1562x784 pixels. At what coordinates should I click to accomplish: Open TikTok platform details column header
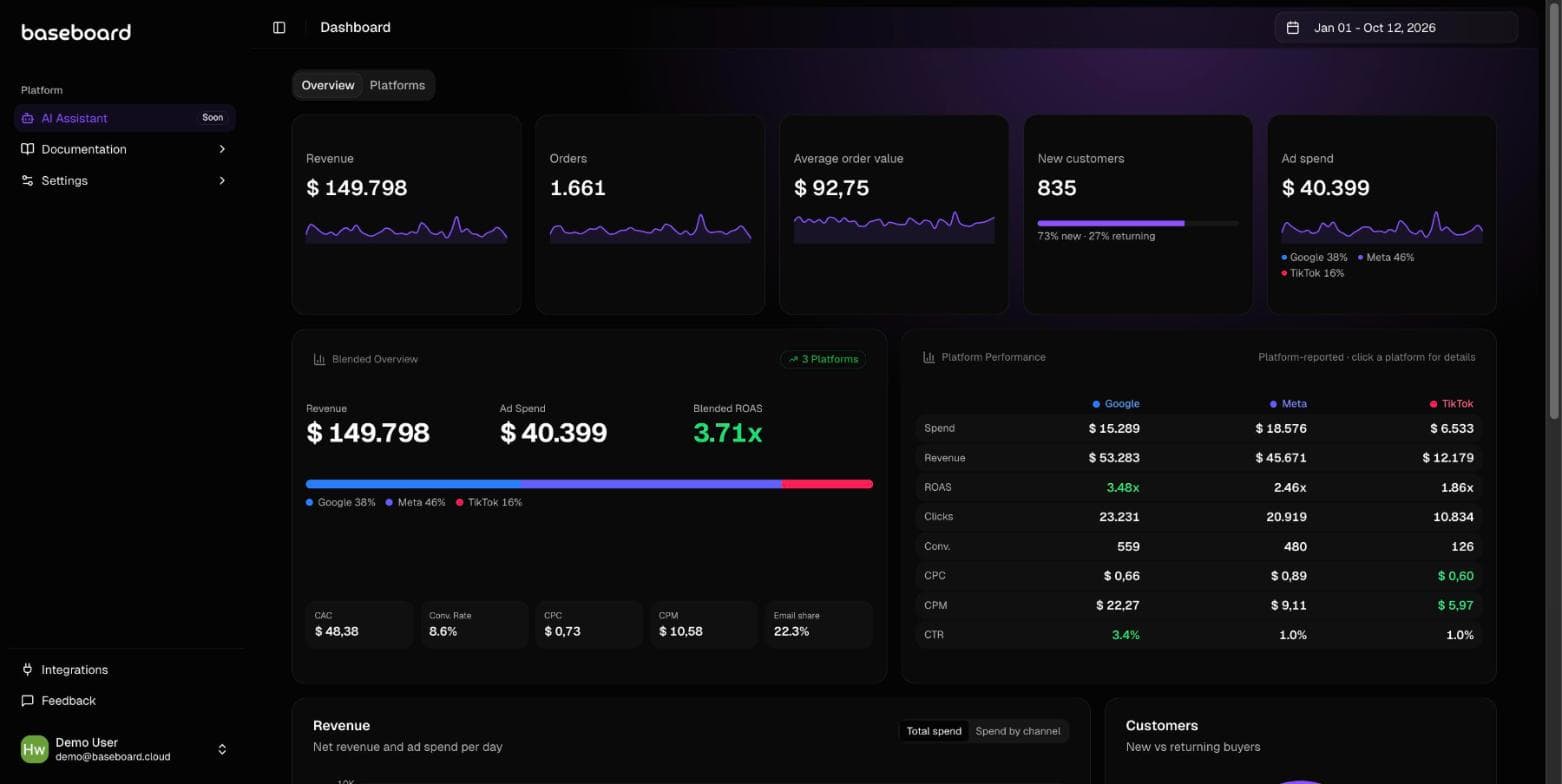[x=1452, y=404]
